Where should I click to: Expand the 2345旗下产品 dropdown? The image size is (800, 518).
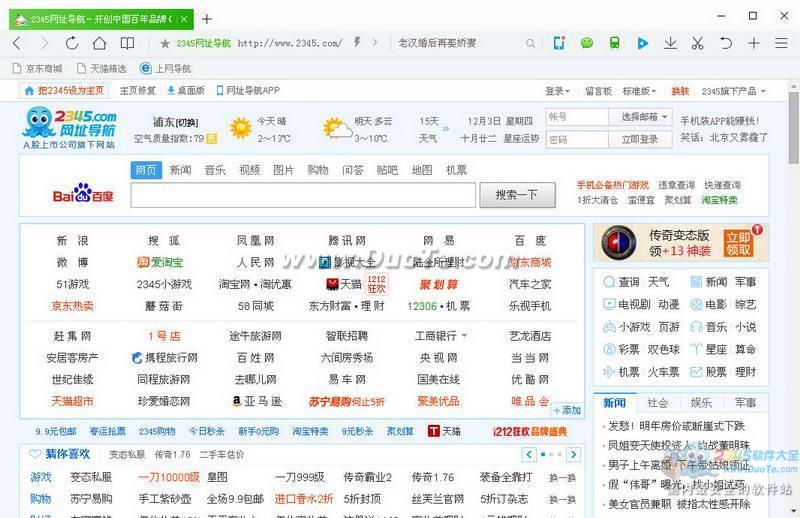click(x=733, y=91)
